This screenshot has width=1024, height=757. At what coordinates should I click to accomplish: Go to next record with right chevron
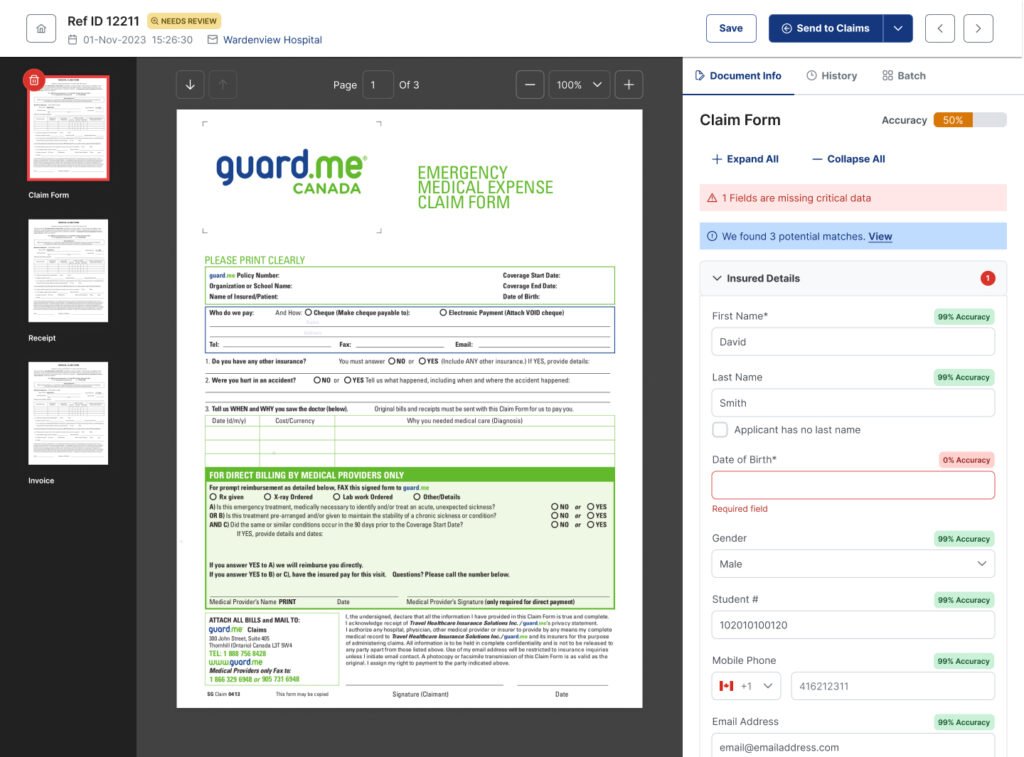978,29
